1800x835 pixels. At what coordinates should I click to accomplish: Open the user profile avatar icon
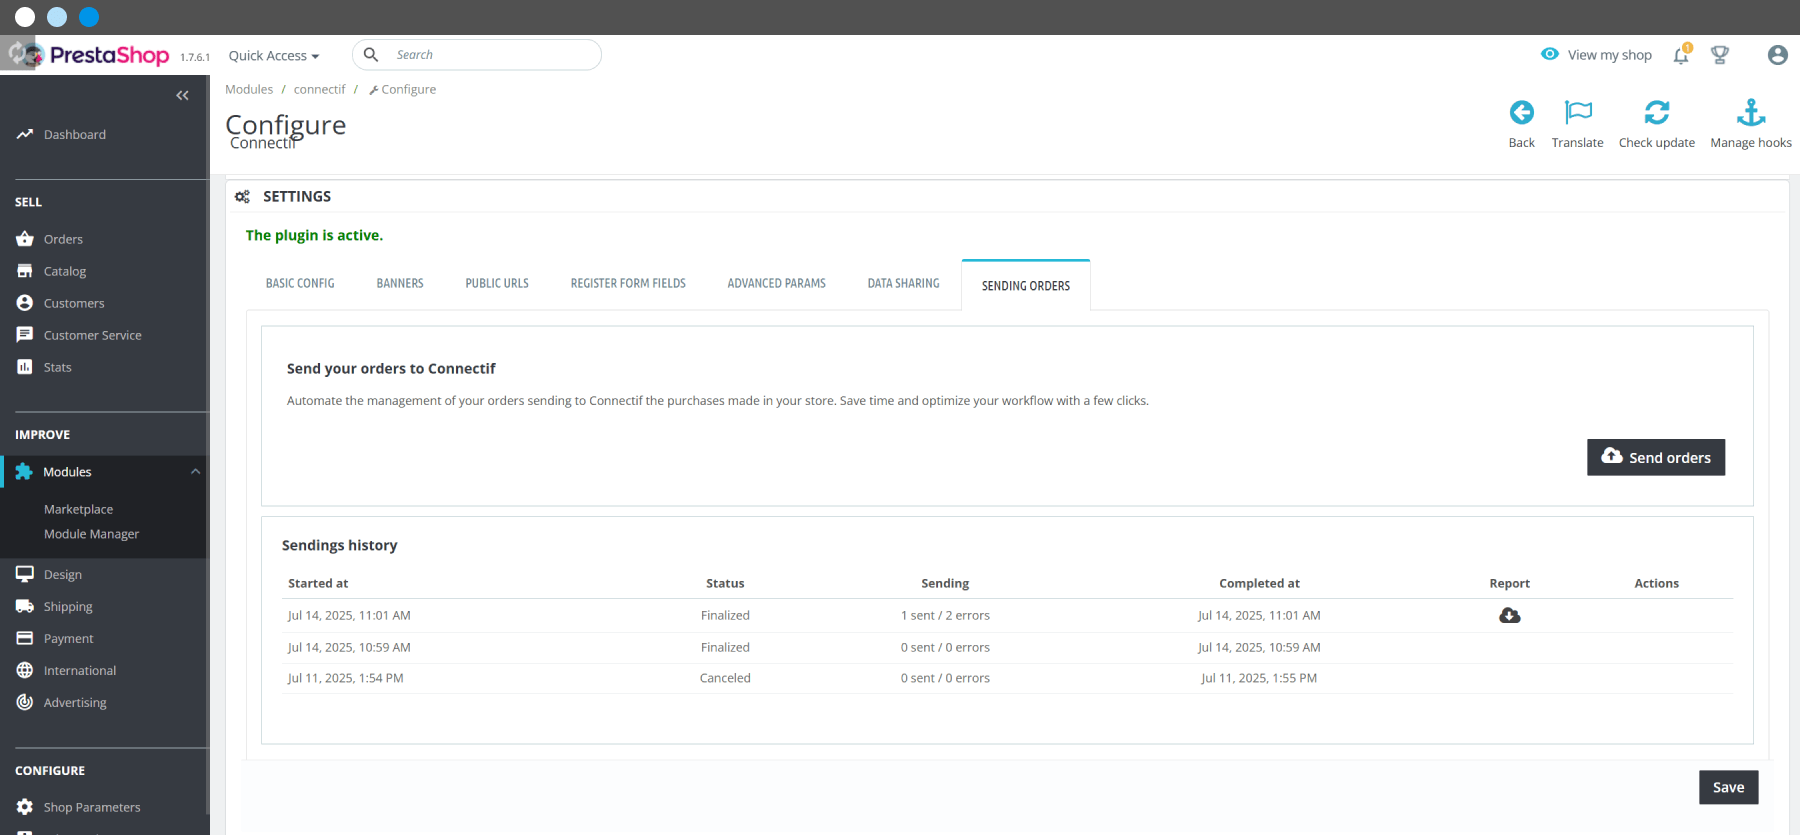[x=1777, y=55]
